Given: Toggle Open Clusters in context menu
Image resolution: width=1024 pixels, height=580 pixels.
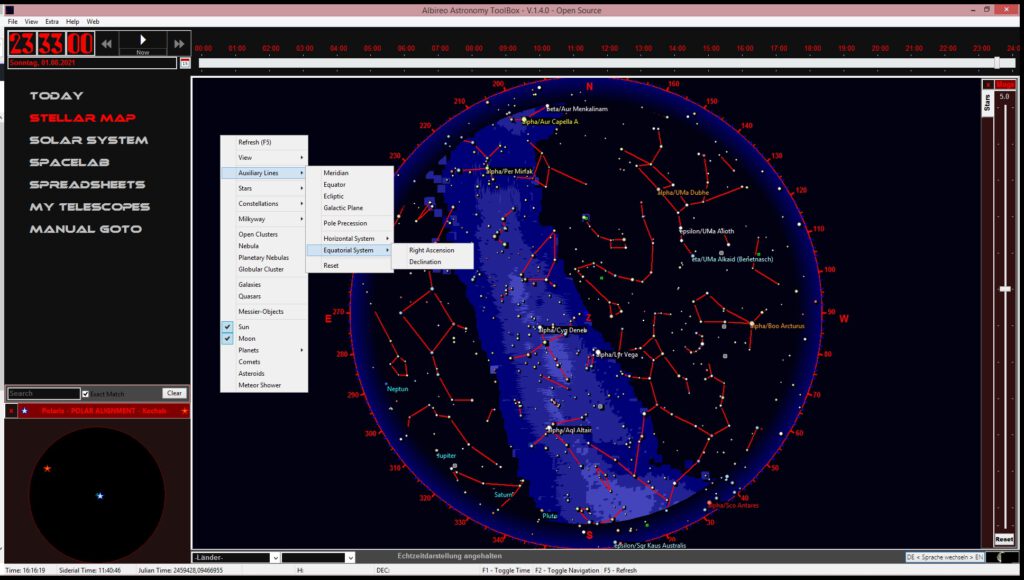Looking at the screenshot, I should pyautogui.click(x=264, y=234).
